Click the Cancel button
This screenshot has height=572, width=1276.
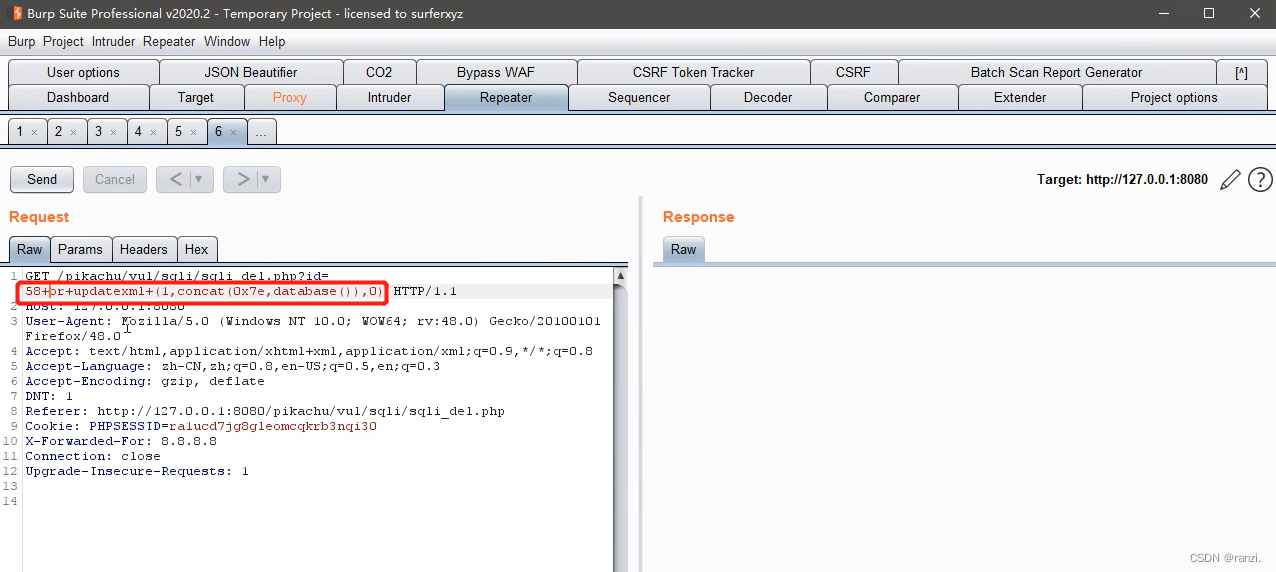coord(115,179)
